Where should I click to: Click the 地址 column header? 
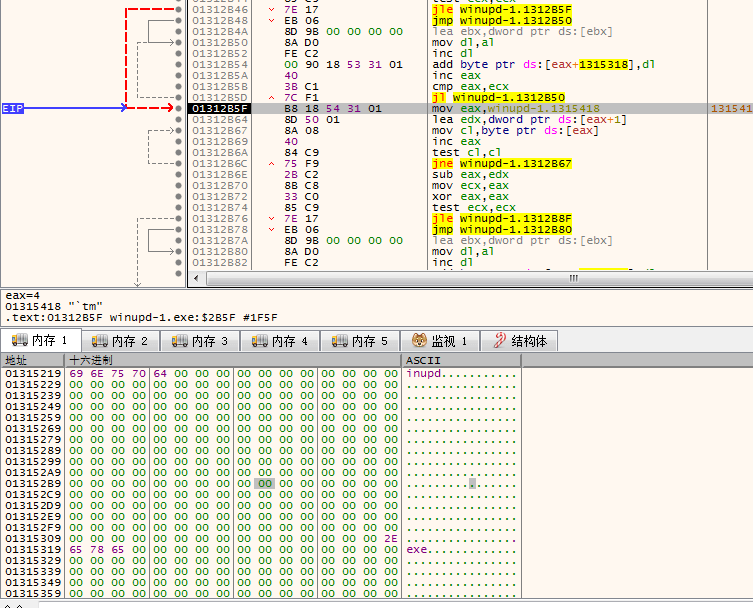point(33,360)
